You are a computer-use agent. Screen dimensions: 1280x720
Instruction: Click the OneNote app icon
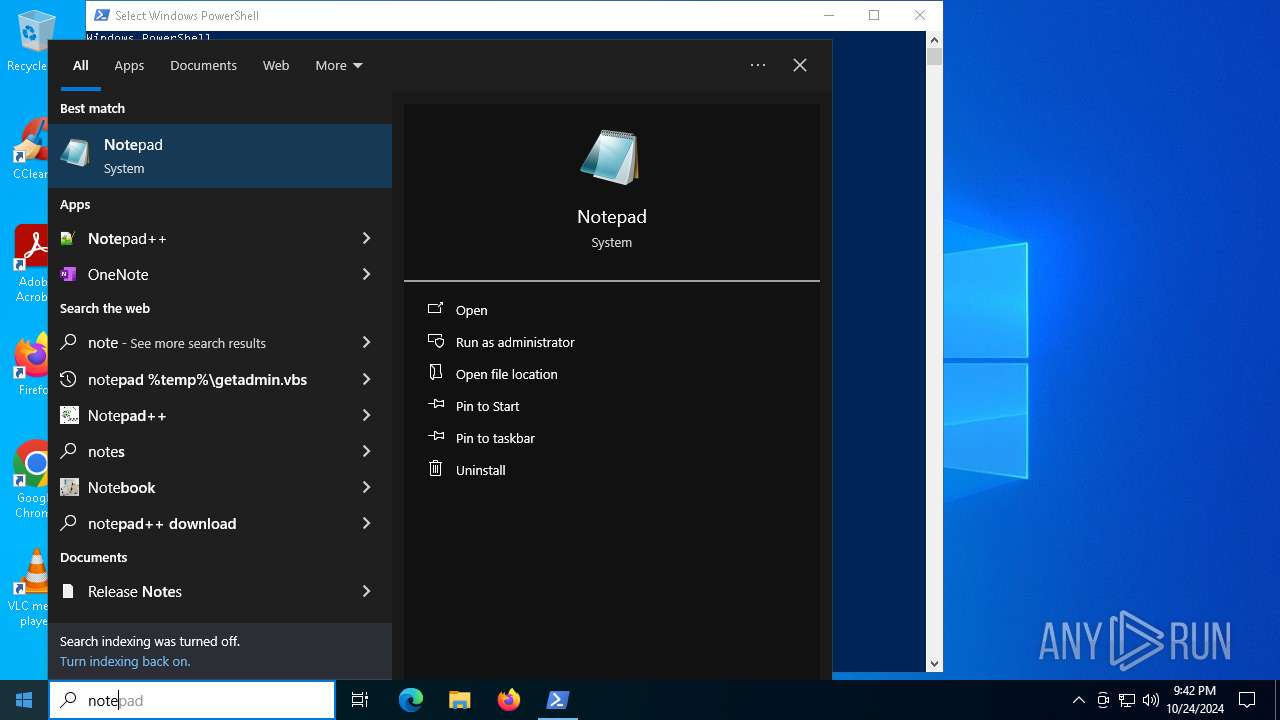(68, 274)
